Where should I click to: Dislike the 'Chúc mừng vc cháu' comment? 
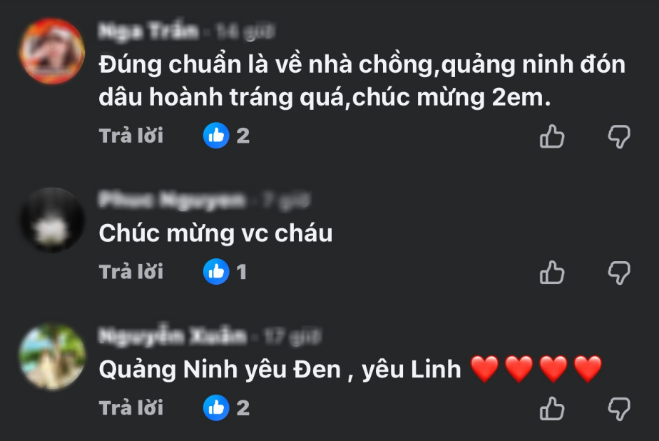pos(619,273)
